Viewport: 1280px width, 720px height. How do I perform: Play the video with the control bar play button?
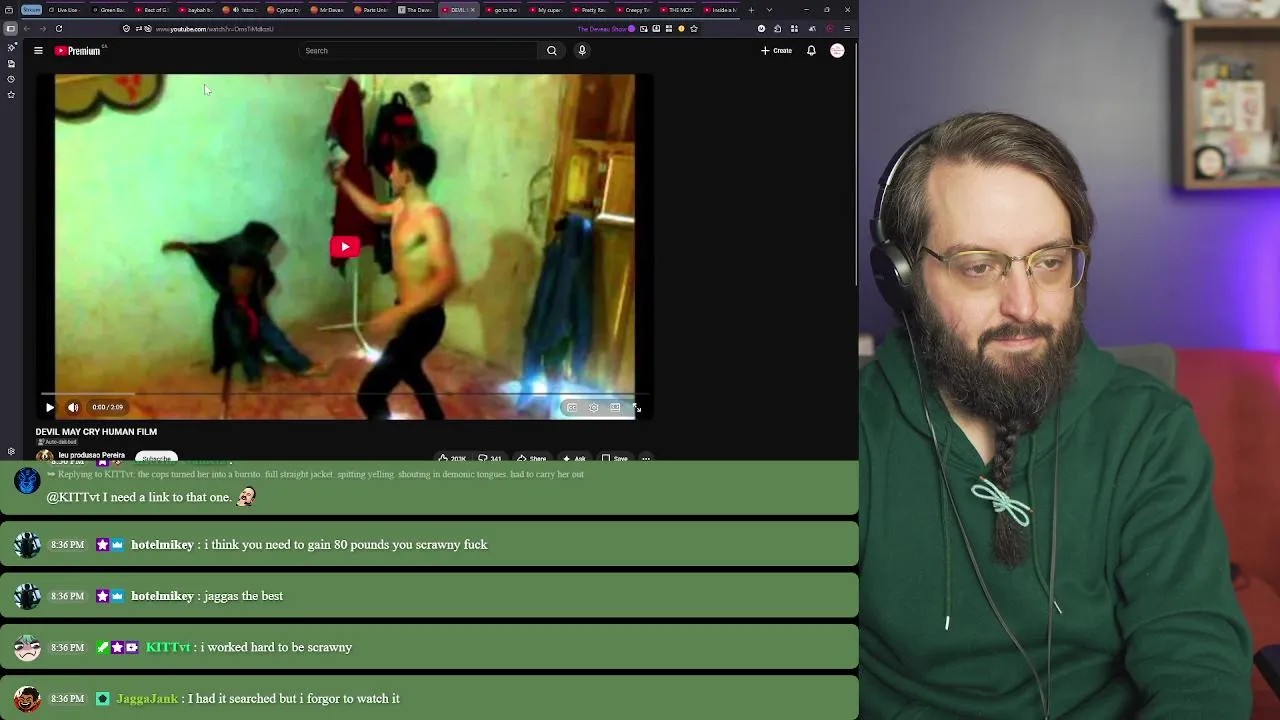[49, 407]
